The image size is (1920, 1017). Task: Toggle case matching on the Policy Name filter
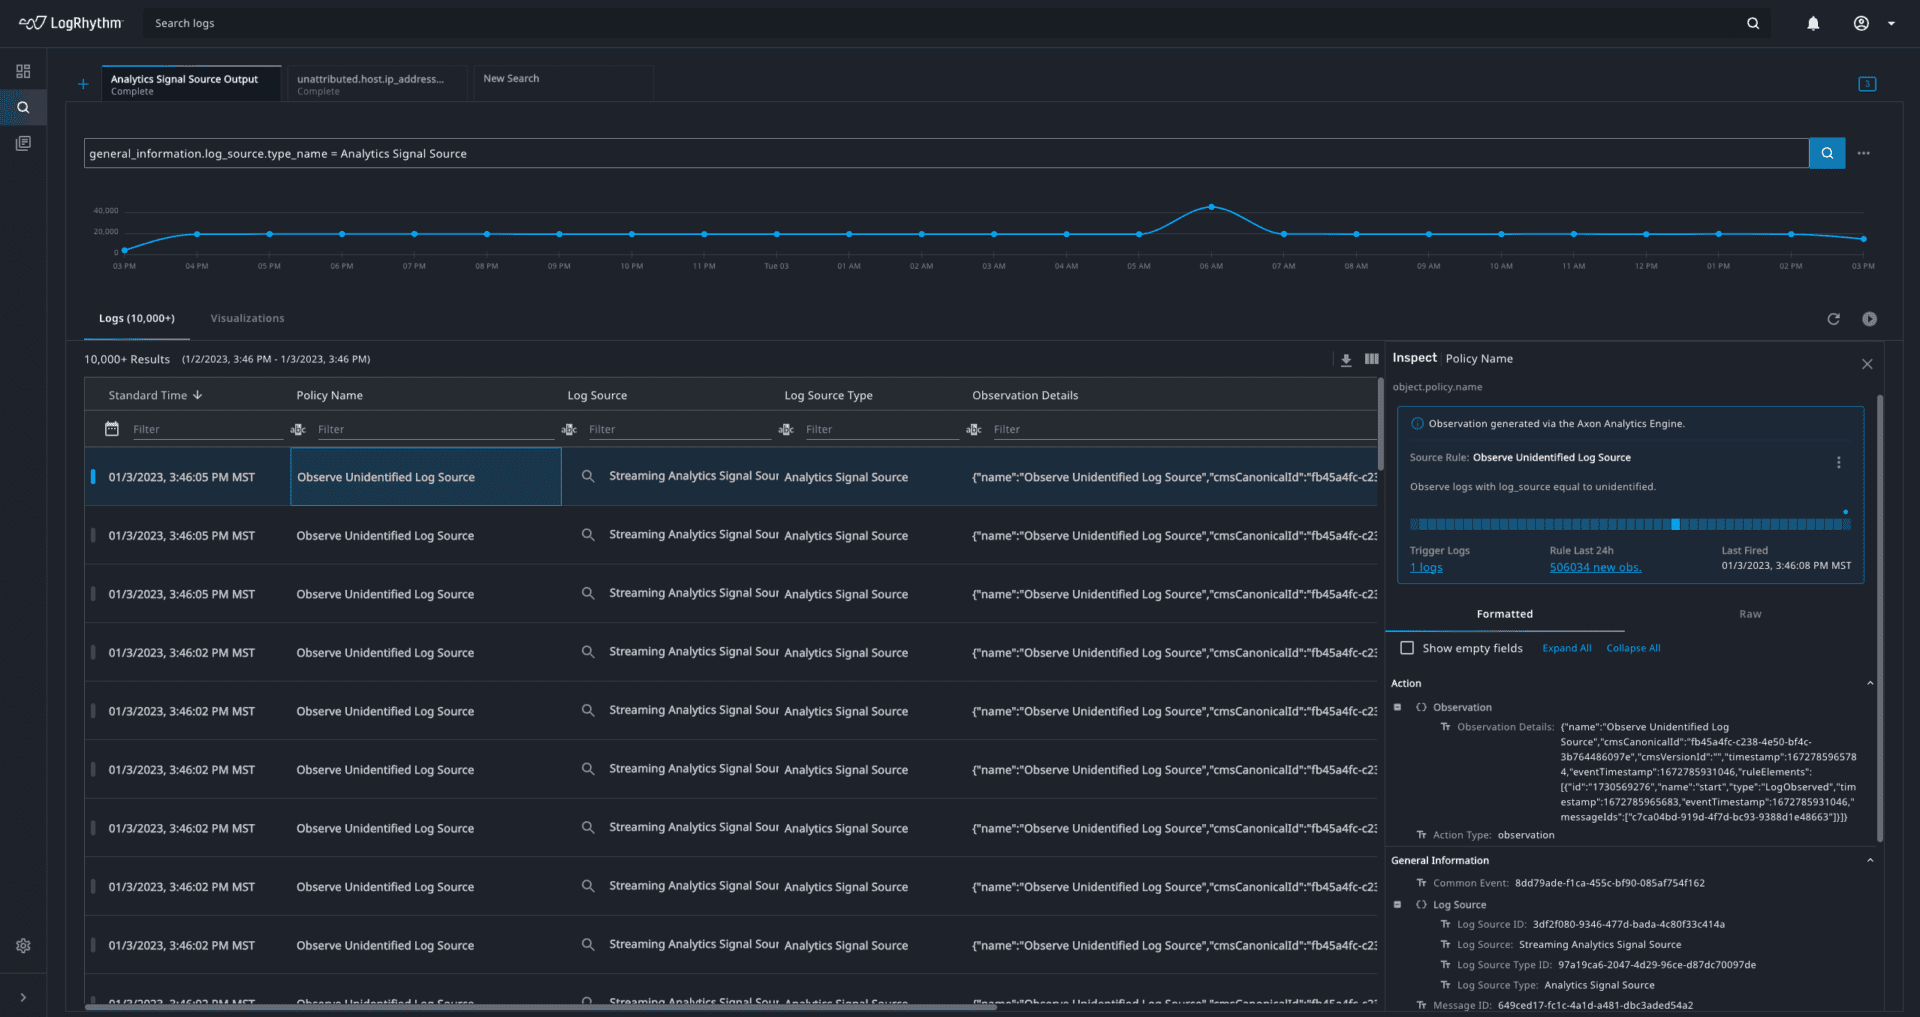tap(298, 428)
